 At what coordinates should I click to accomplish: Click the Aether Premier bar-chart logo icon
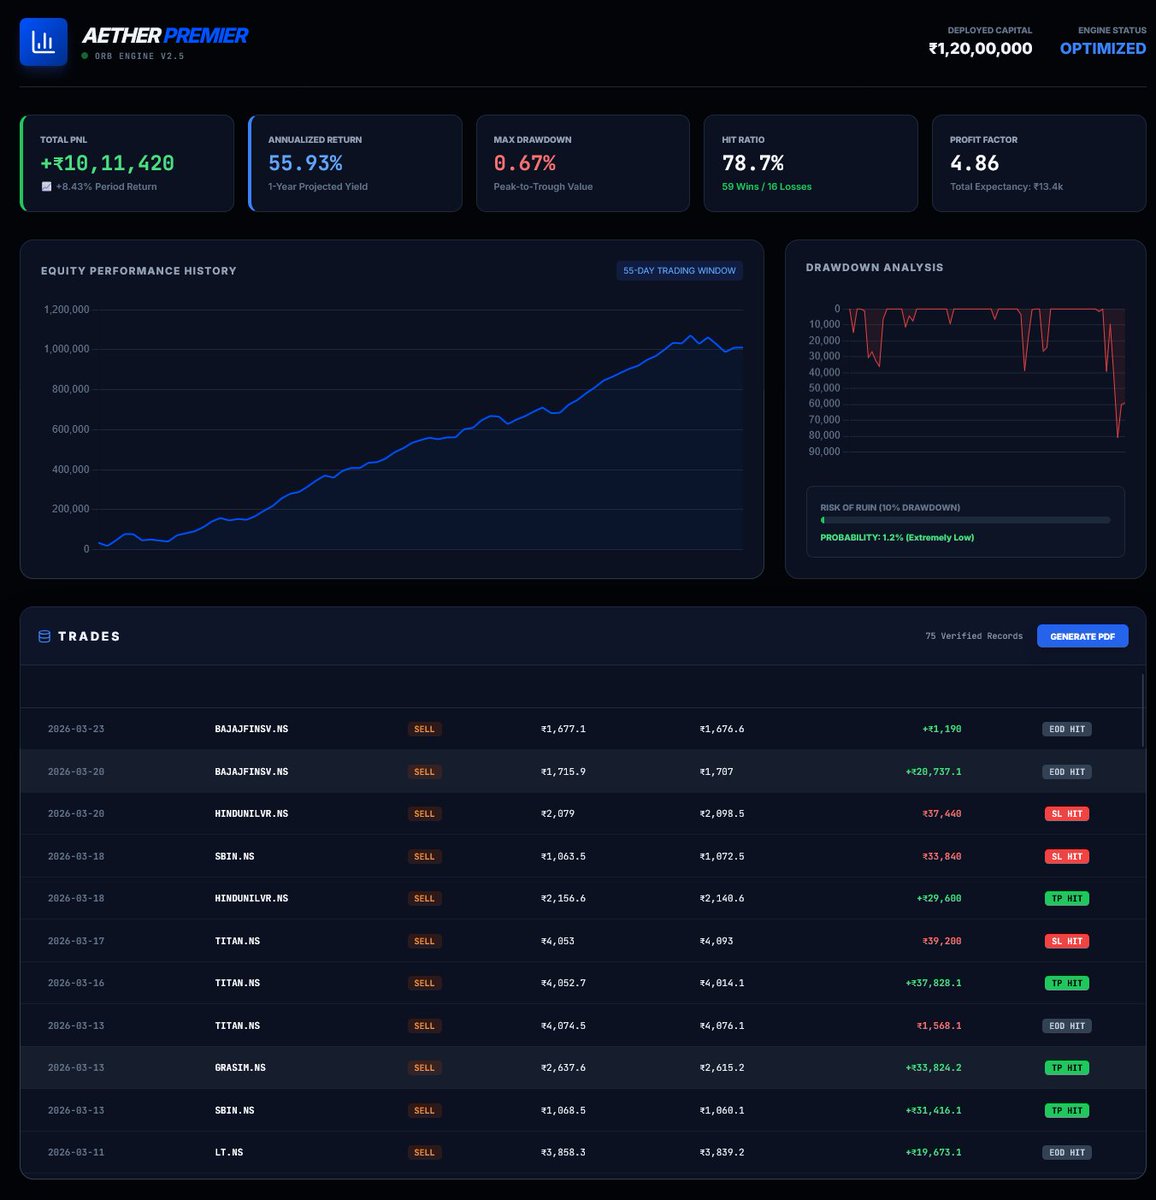[44, 42]
